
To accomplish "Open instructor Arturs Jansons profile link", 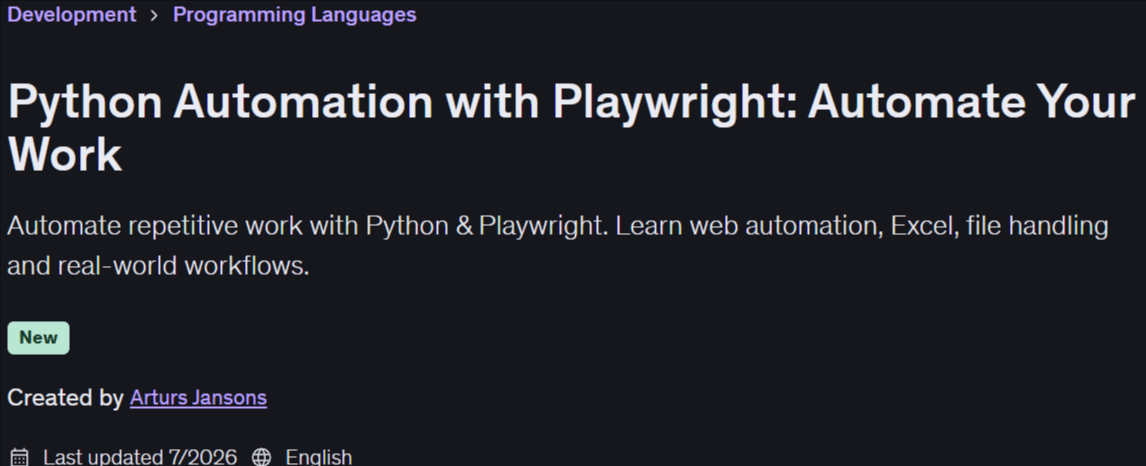I will coord(198,397).
